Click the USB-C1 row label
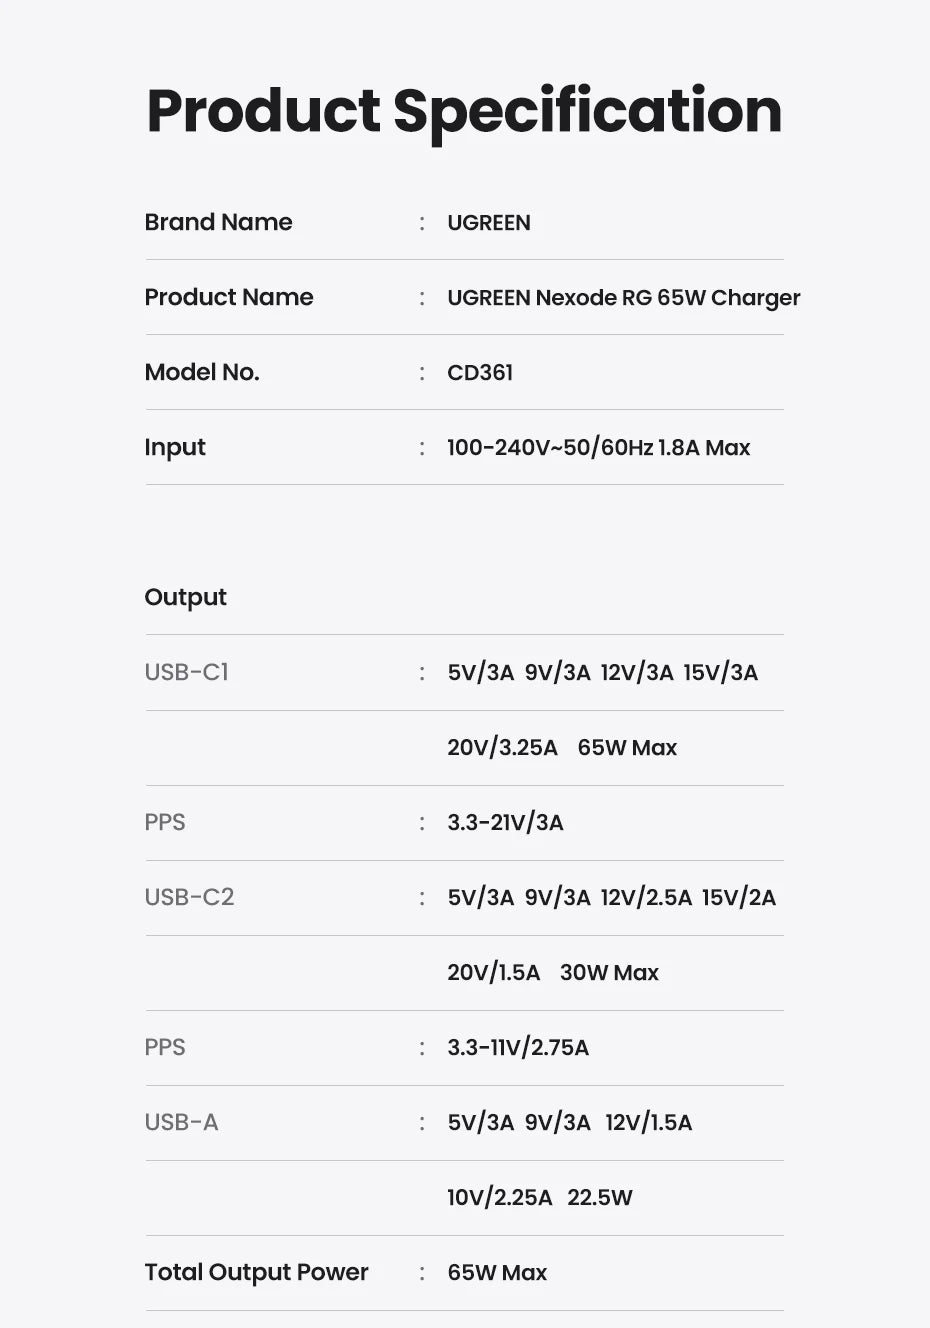Screen dimensions: 930x1328 coord(186,672)
